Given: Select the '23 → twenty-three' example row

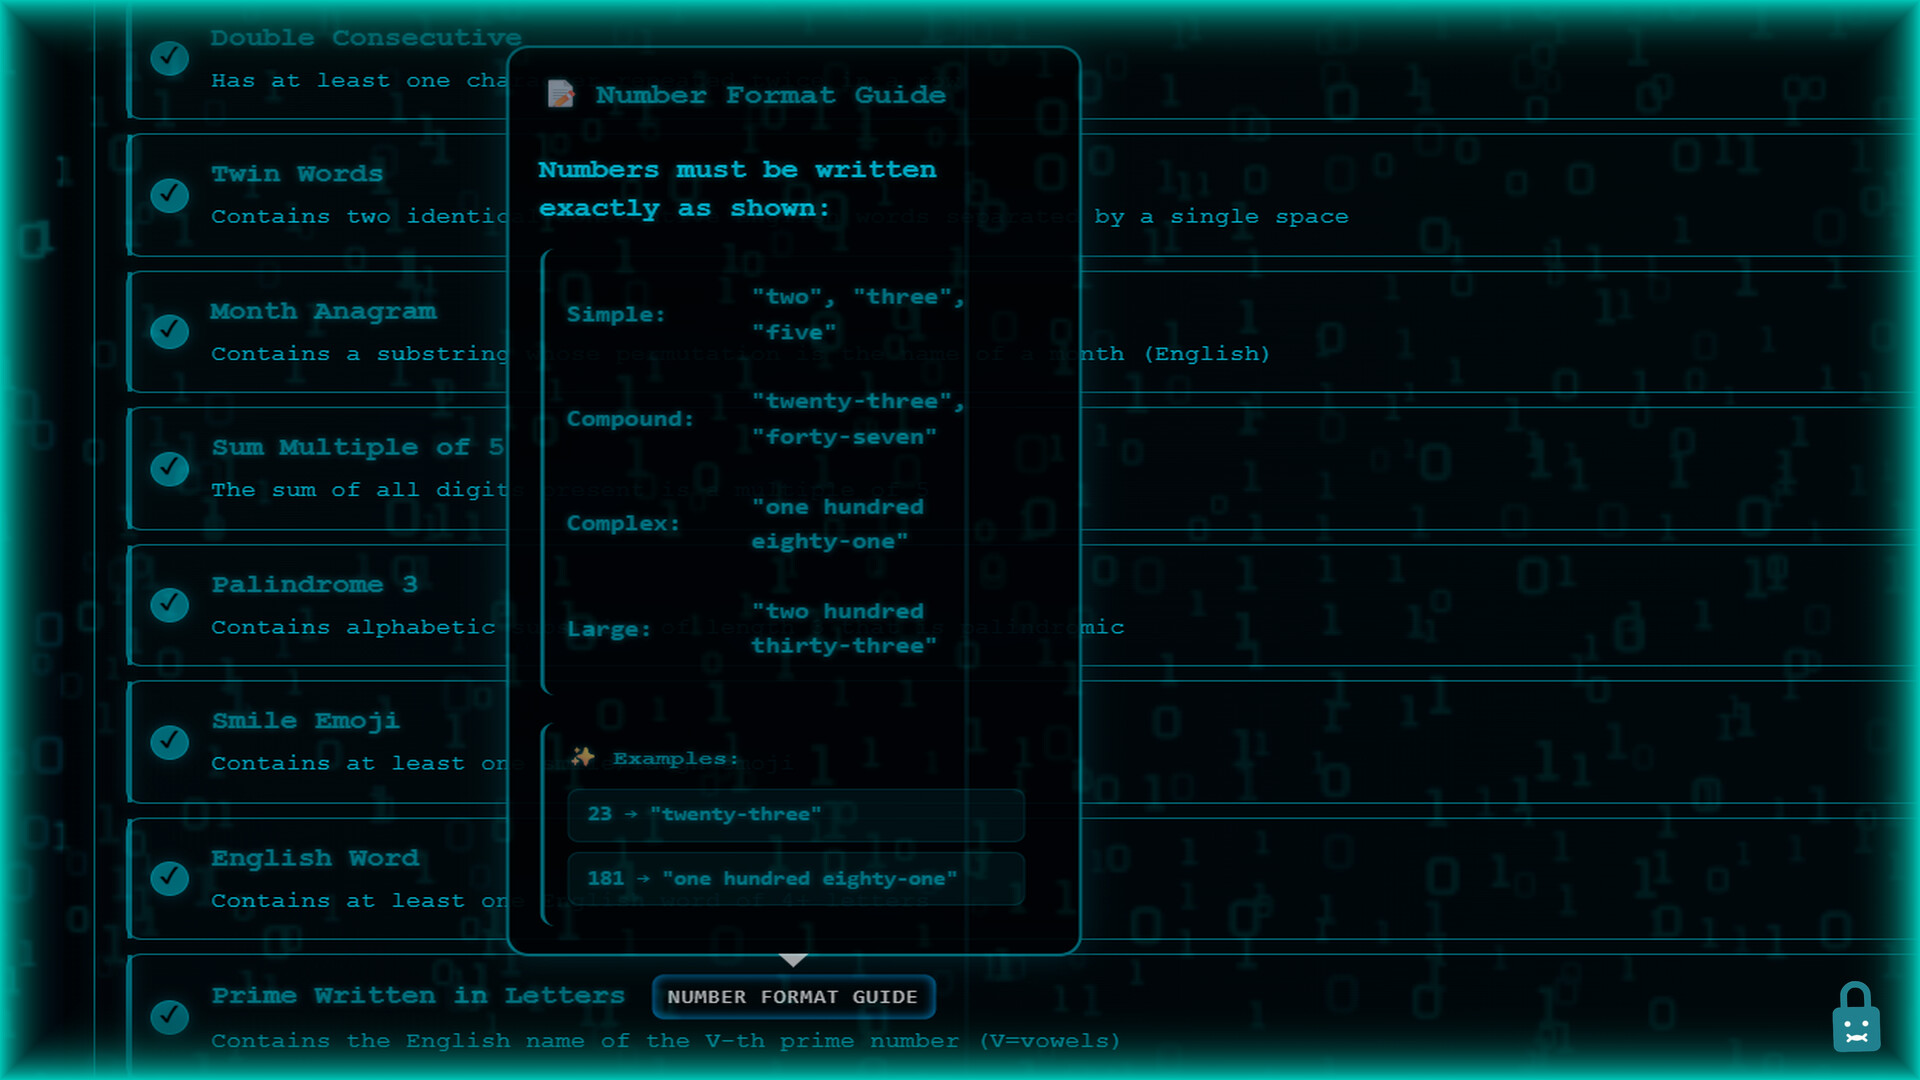Looking at the screenshot, I should pyautogui.click(x=795, y=814).
